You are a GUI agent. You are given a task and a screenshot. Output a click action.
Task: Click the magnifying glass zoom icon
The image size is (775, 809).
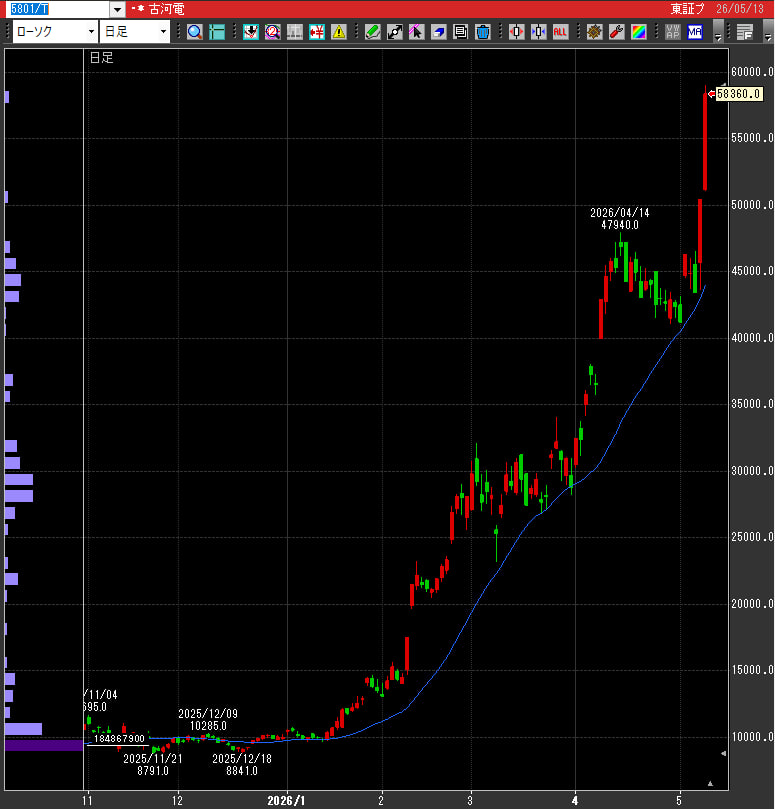[195, 32]
